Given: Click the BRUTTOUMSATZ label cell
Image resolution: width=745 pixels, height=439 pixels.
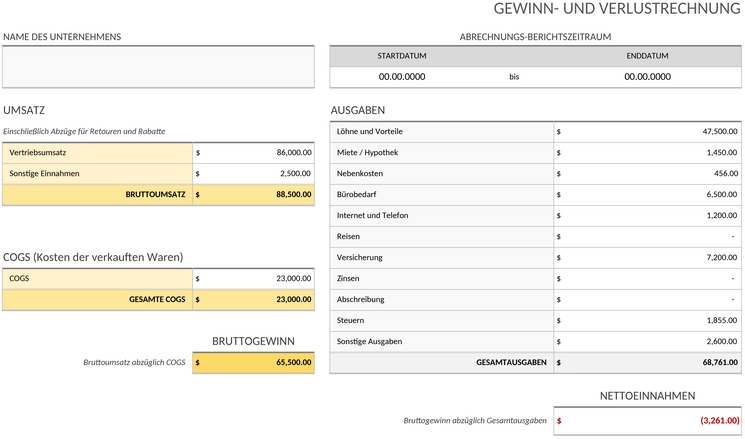Looking at the screenshot, I should (97, 194).
